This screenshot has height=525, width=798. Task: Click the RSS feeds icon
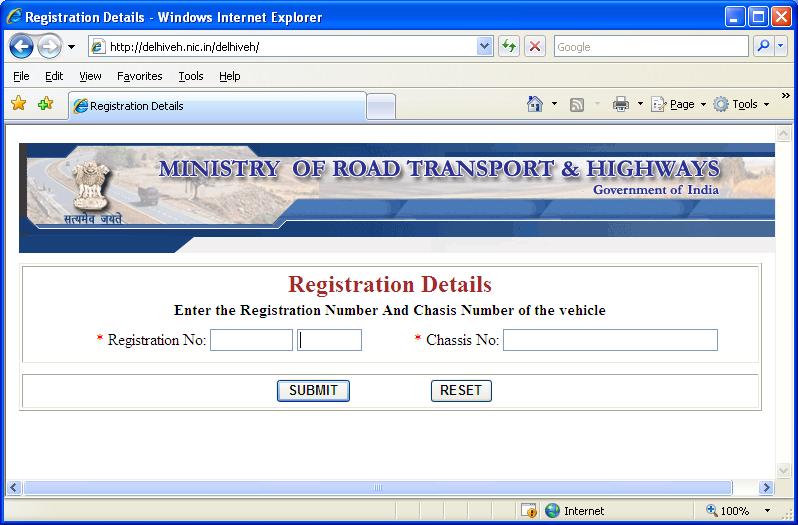coord(577,104)
